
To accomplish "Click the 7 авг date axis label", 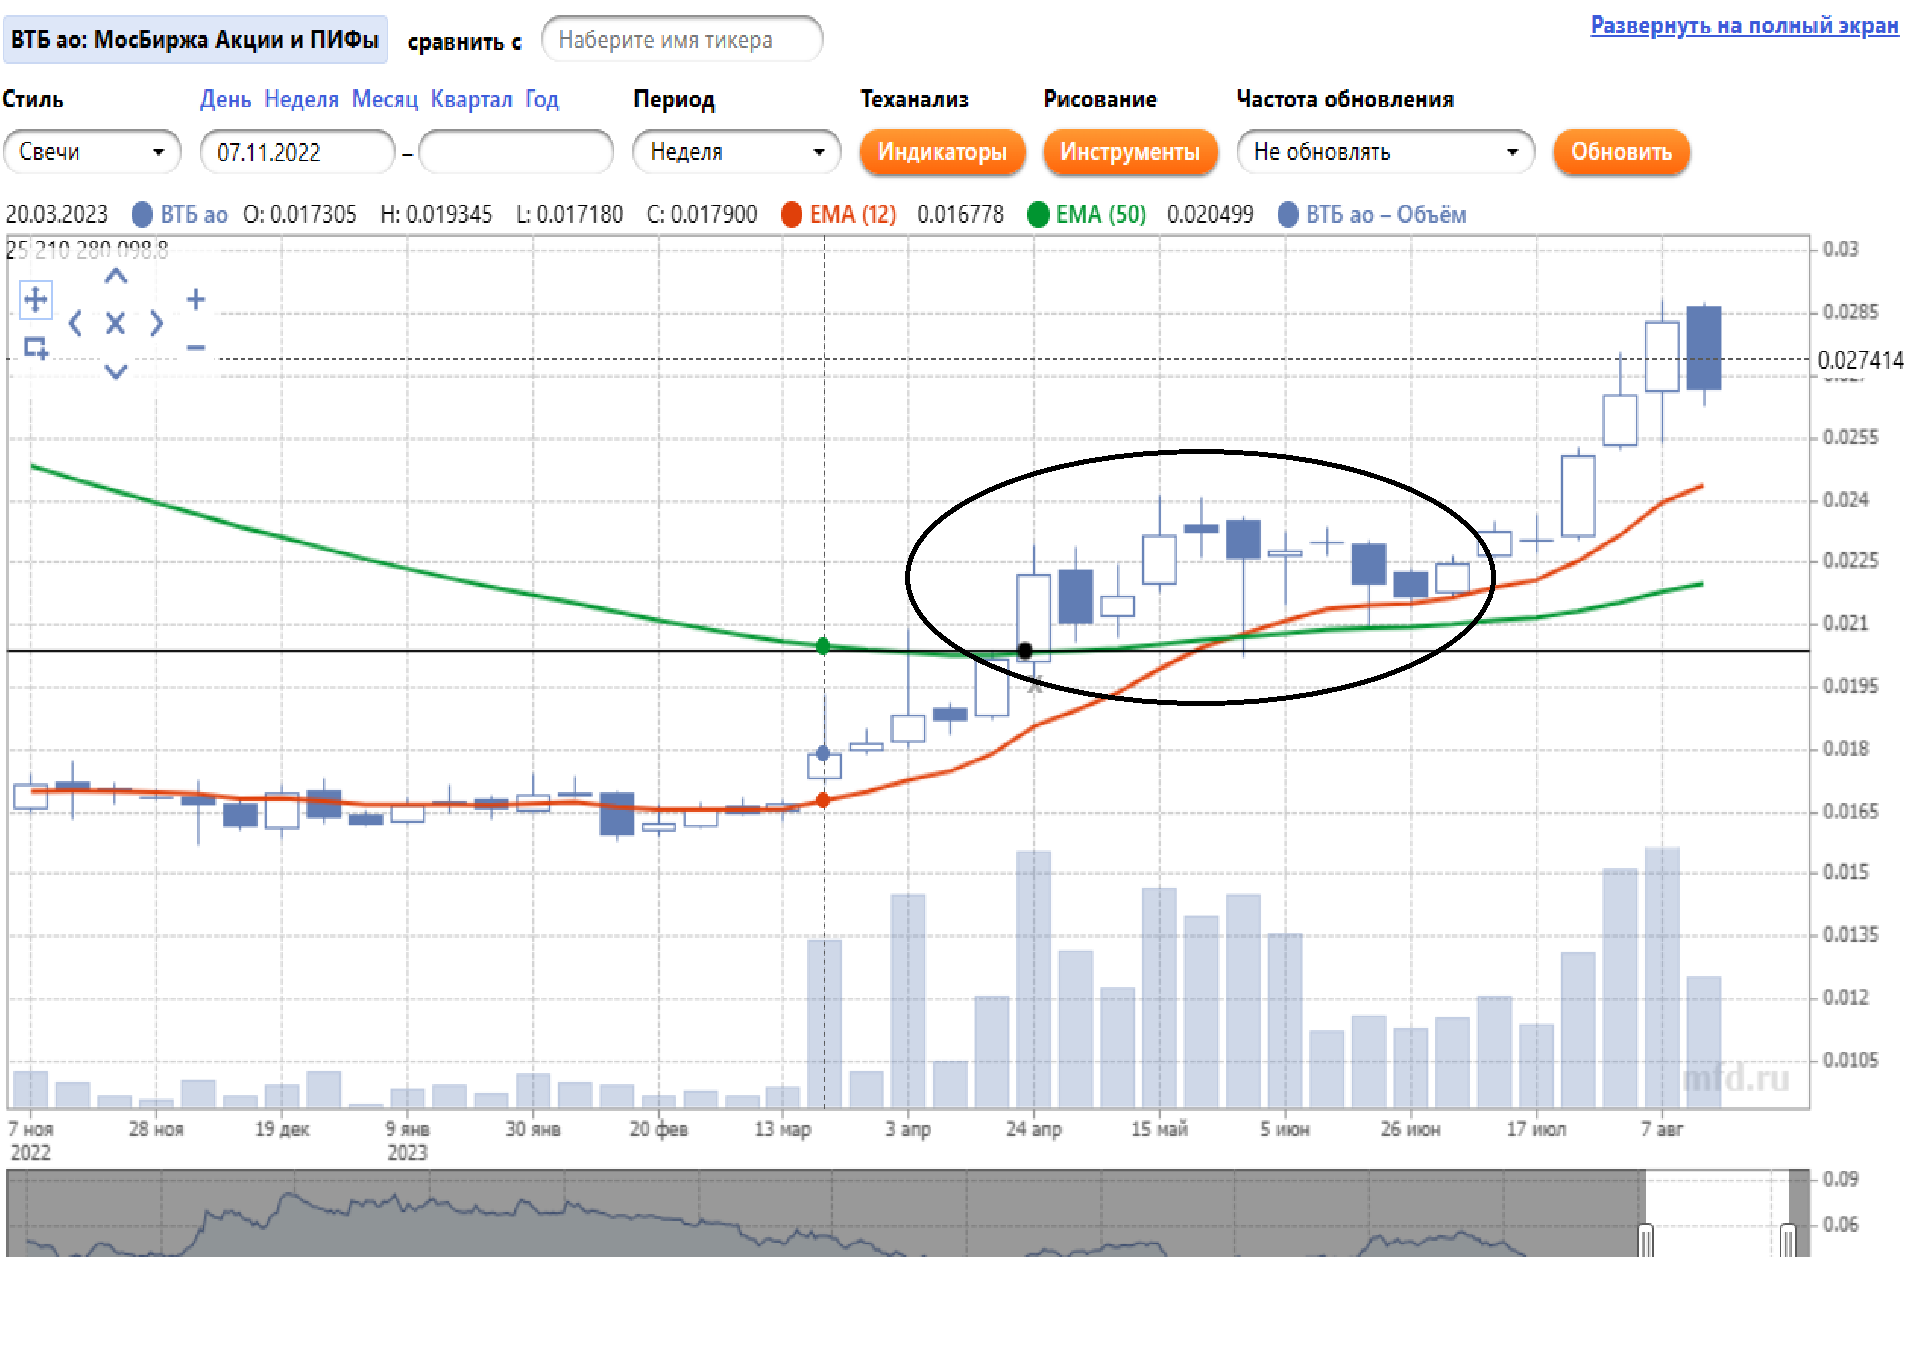I will point(1662,1129).
